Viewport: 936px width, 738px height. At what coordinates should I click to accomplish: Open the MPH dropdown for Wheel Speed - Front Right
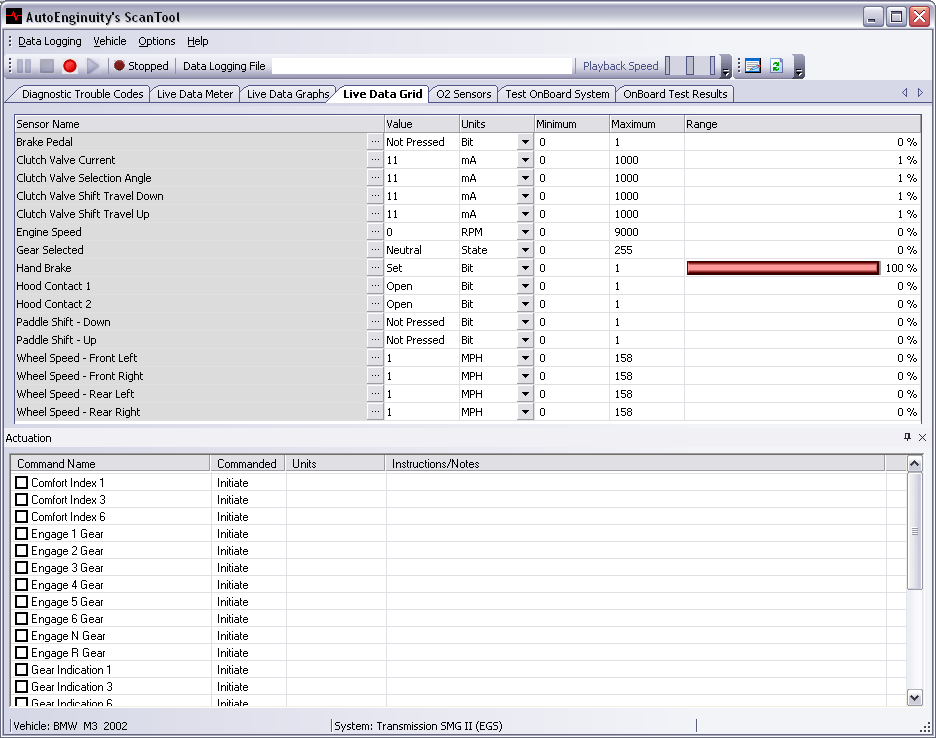click(x=525, y=376)
